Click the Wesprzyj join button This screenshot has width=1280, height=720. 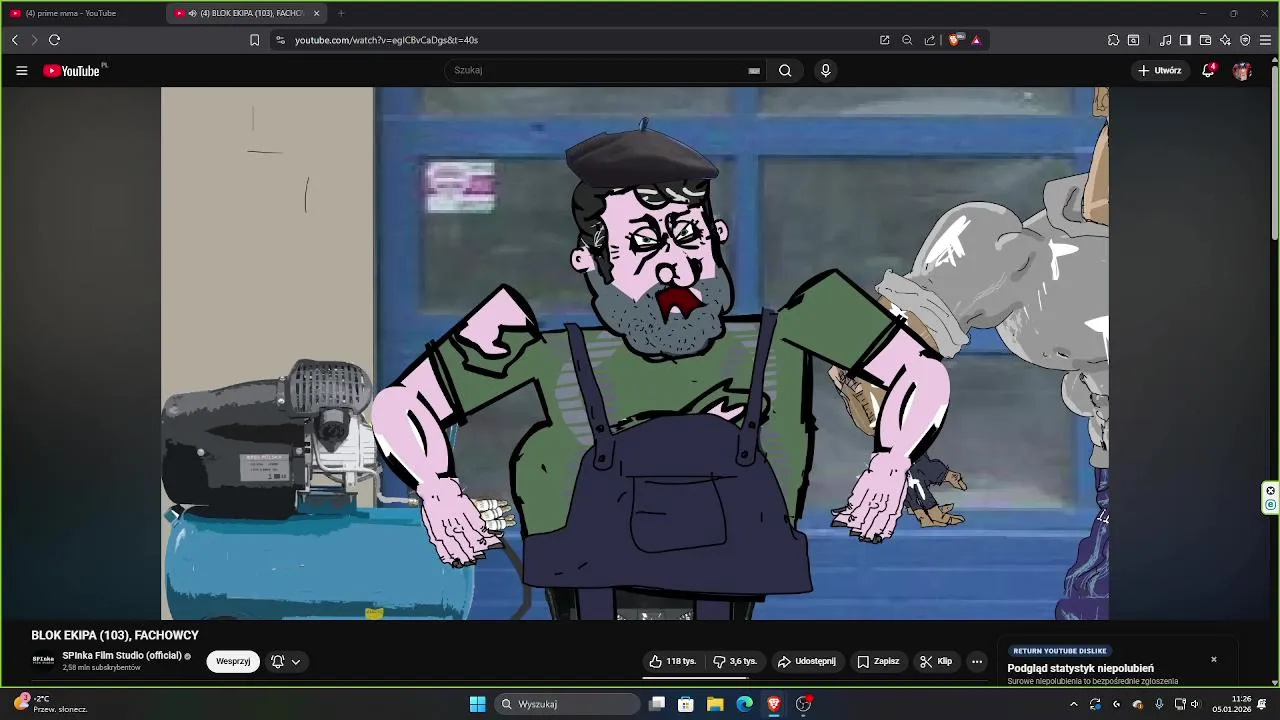(233, 661)
